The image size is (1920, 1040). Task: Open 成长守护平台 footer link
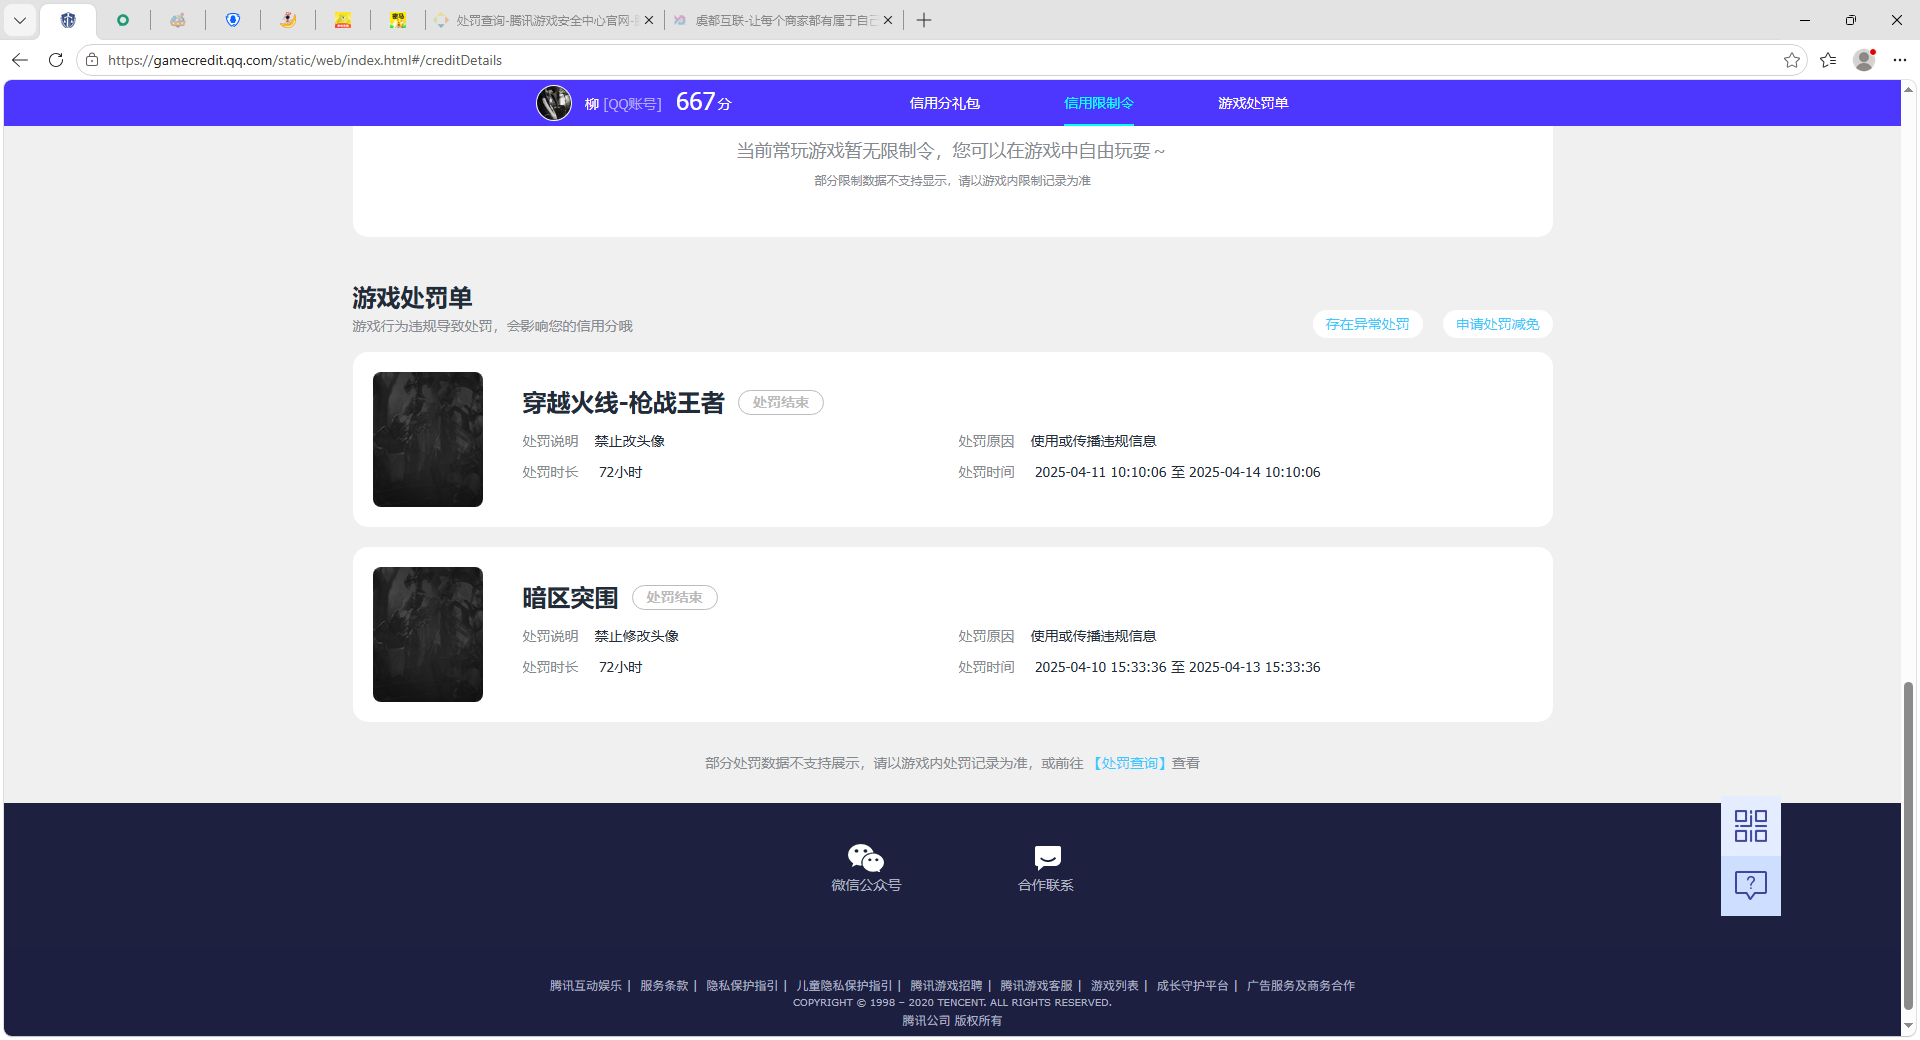pyautogui.click(x=1193, y=986)
